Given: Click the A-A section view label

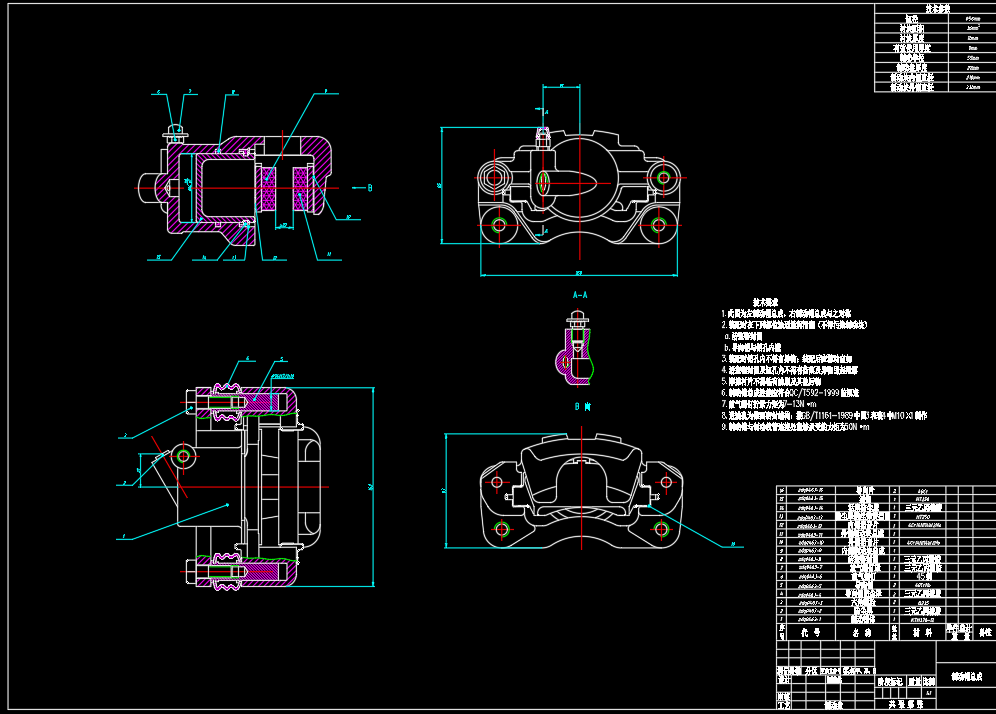Looking at the screenshot, I should pyautogui.click(x=579, y=296).
